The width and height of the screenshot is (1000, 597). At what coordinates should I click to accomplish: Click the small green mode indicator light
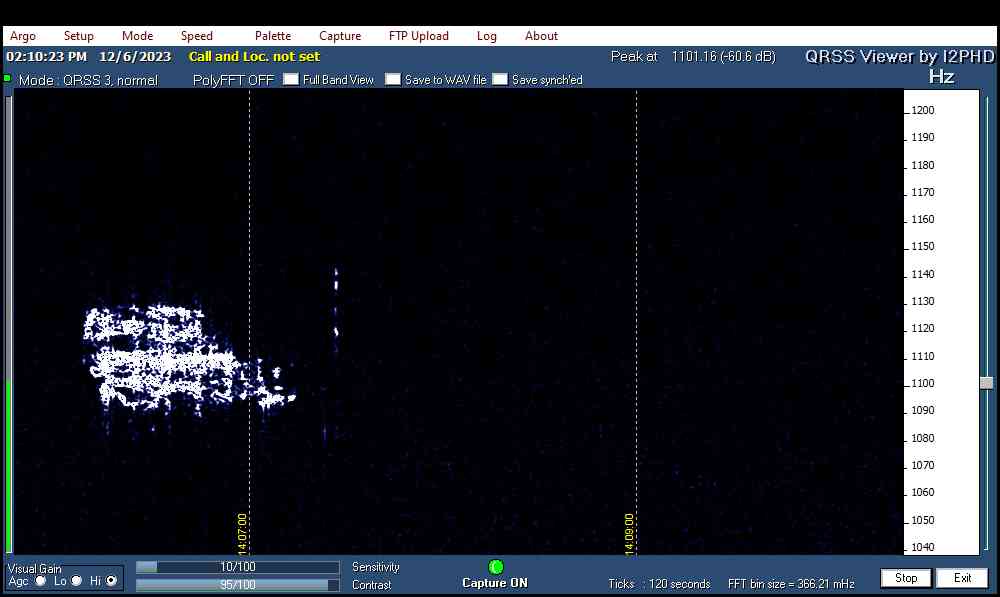[8, 78]
